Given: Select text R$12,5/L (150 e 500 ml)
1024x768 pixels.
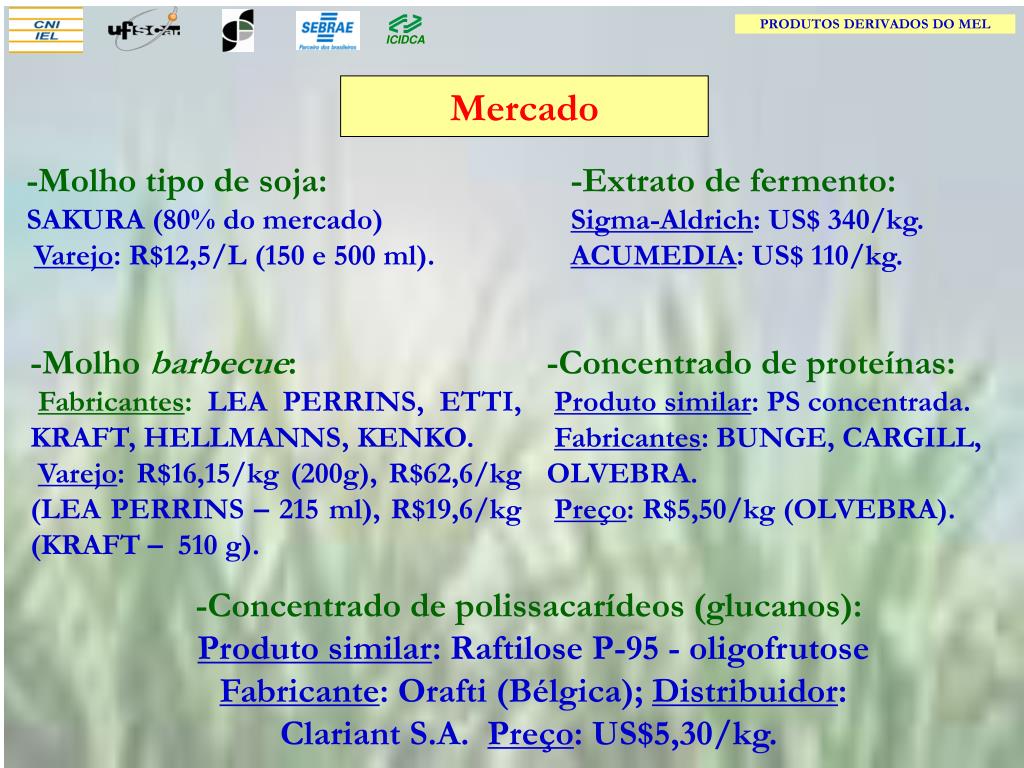Looking at the screenshot, I should click(281, 256).
